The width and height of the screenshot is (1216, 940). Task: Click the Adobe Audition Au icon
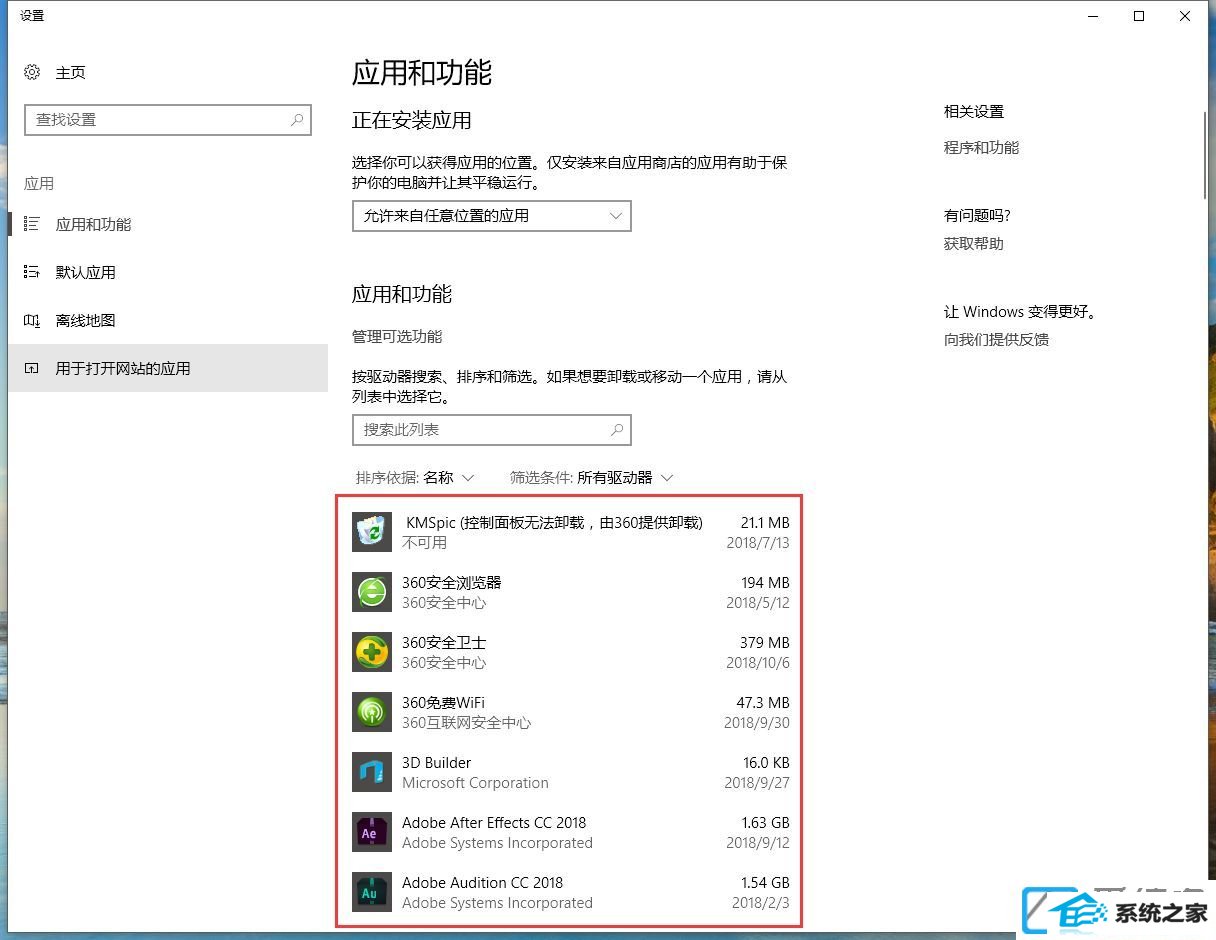click(x=372, y=892)
